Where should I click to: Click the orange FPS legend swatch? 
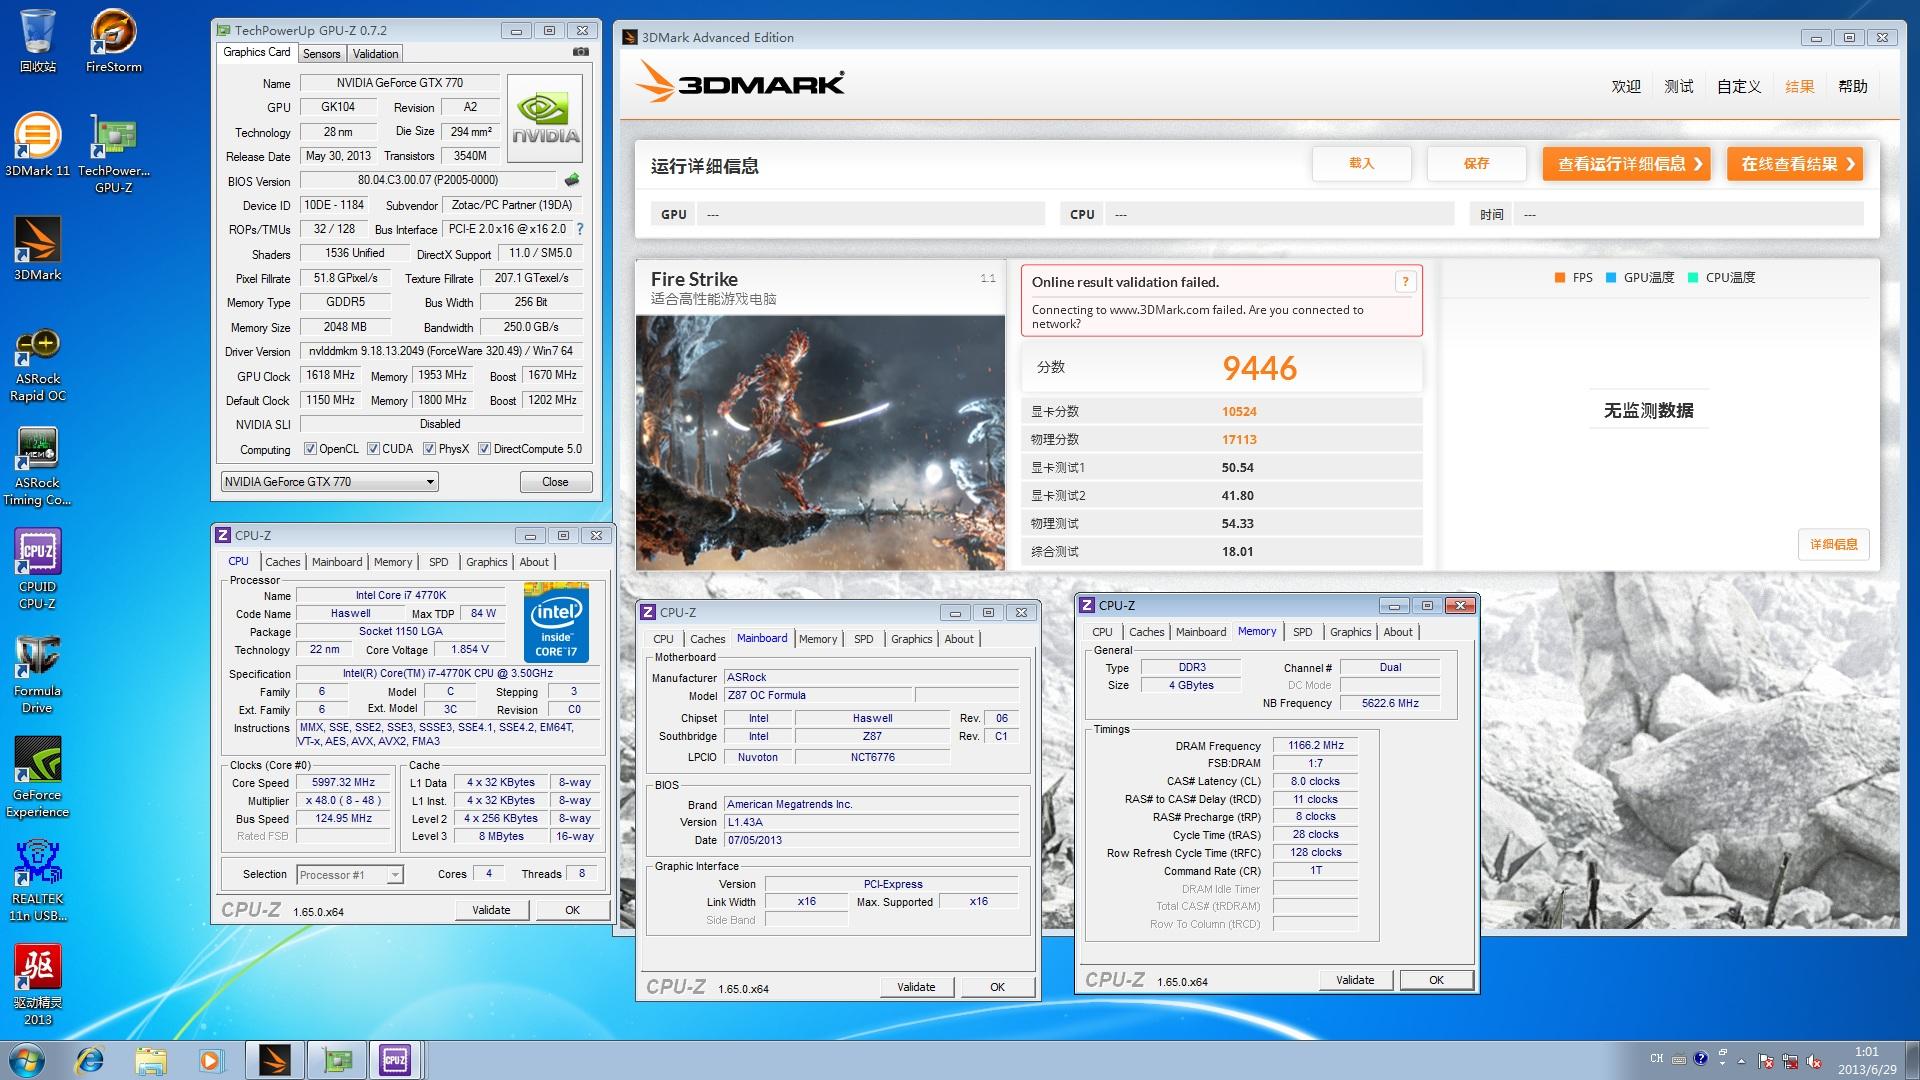(1559, 278)
